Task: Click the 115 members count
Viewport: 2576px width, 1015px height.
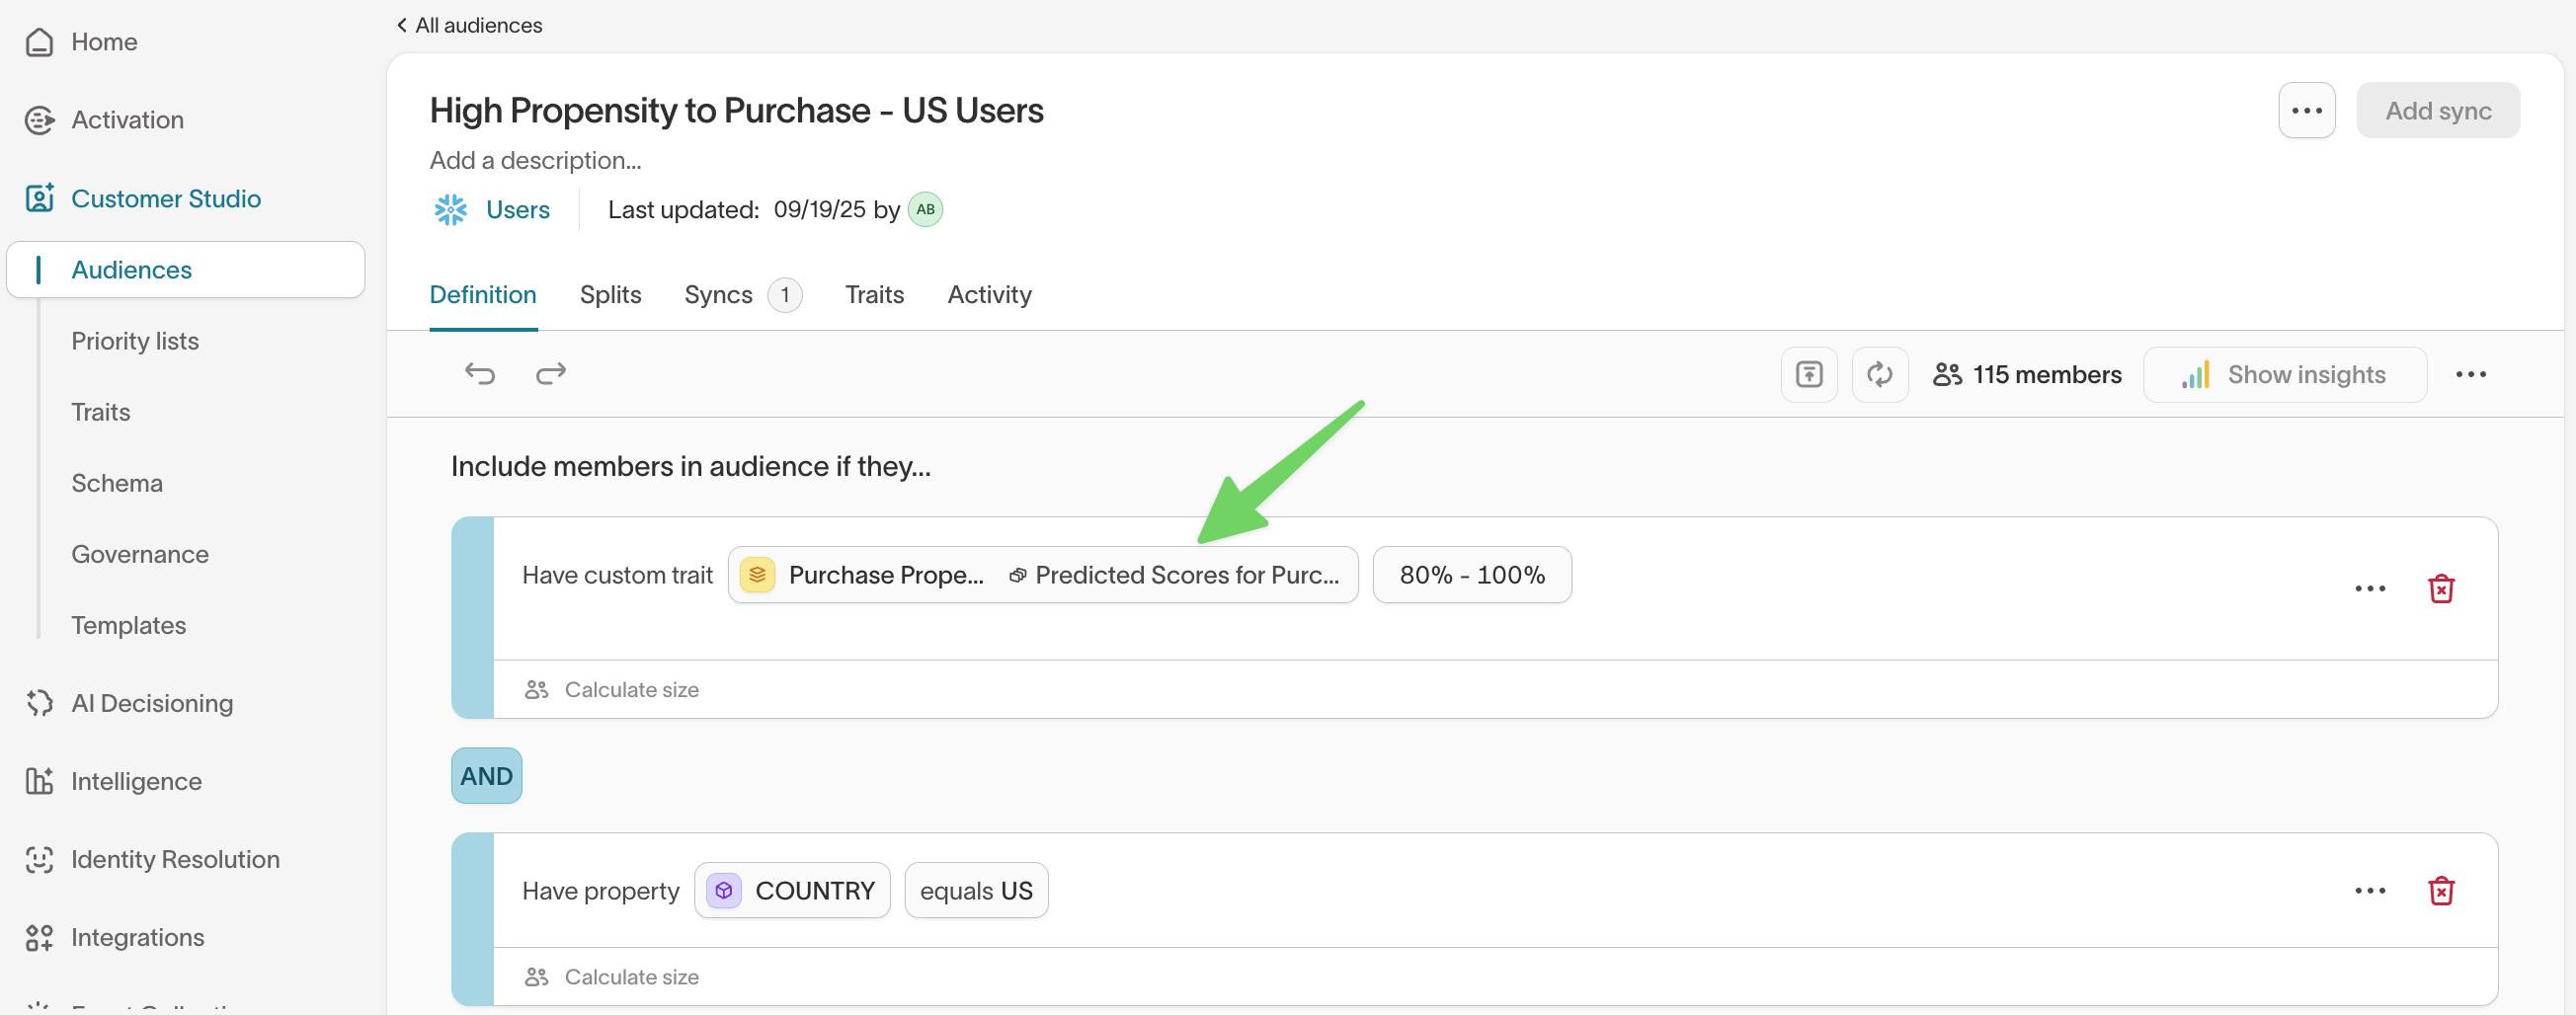Action: tap(2026, 375)
